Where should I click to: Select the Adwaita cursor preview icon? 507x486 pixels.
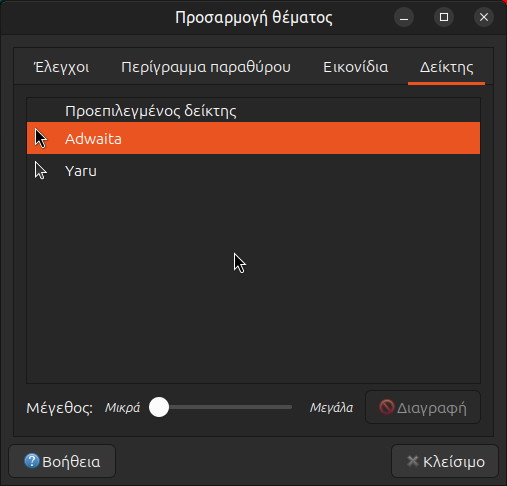tap(41, 138)
